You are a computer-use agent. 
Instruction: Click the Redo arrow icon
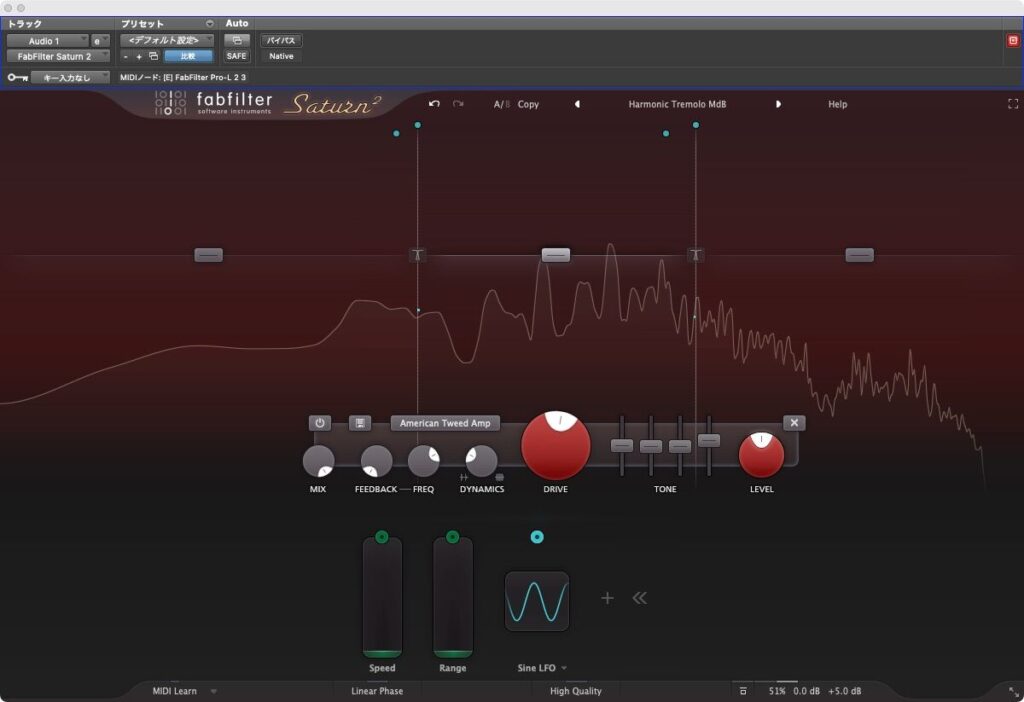pos(458,104)
